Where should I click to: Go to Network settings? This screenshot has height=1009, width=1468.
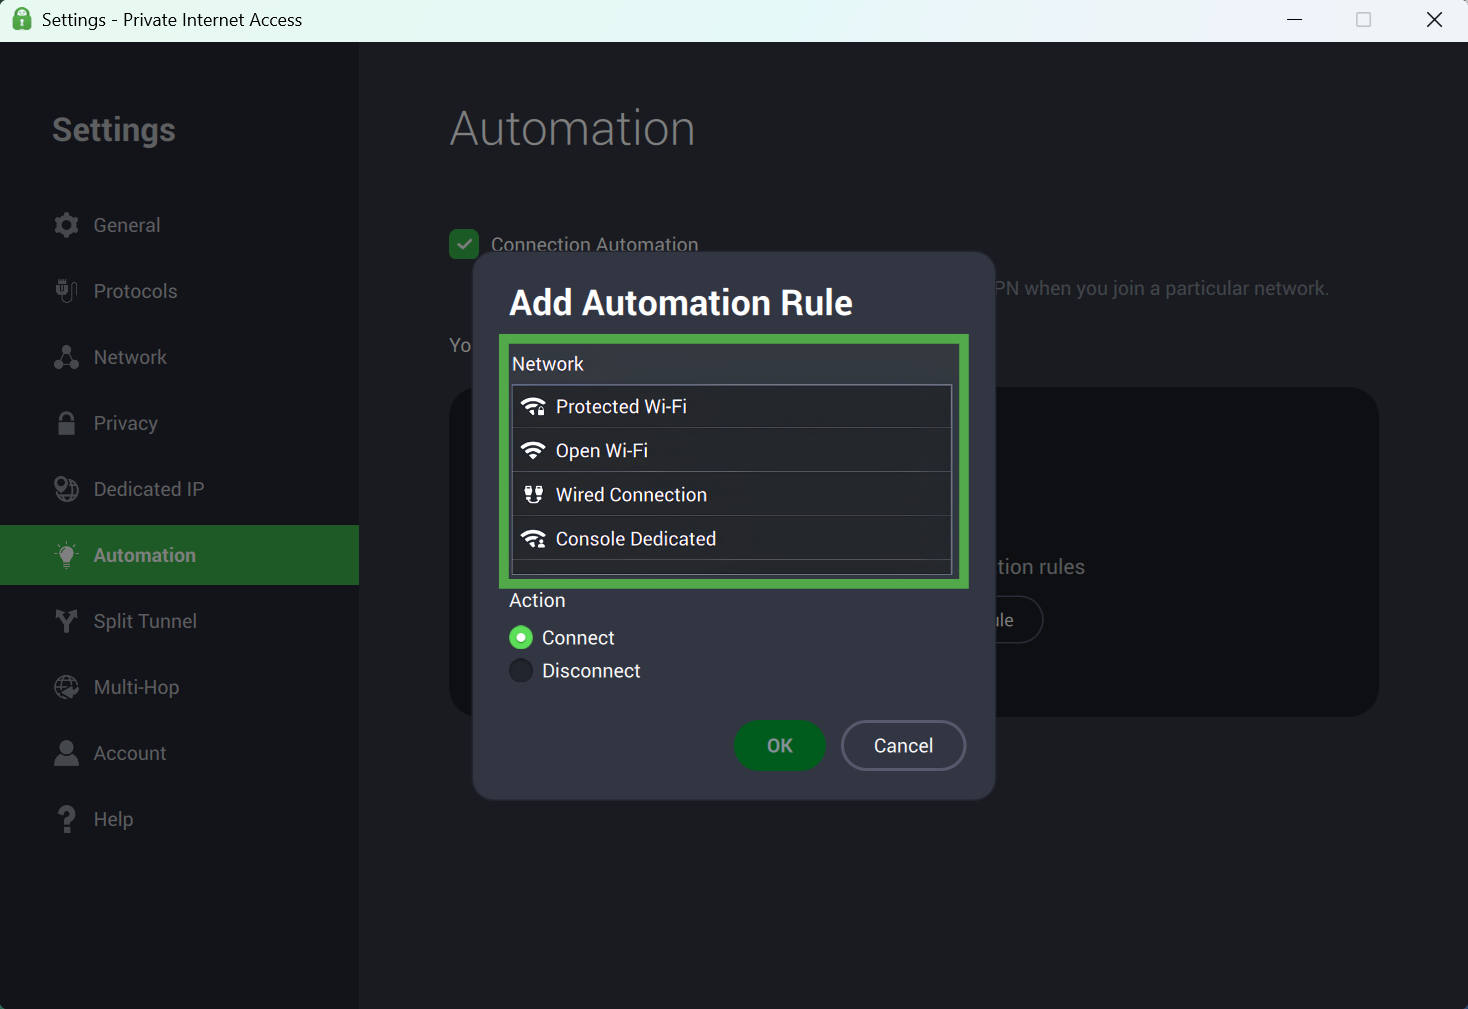pos(180,357)
